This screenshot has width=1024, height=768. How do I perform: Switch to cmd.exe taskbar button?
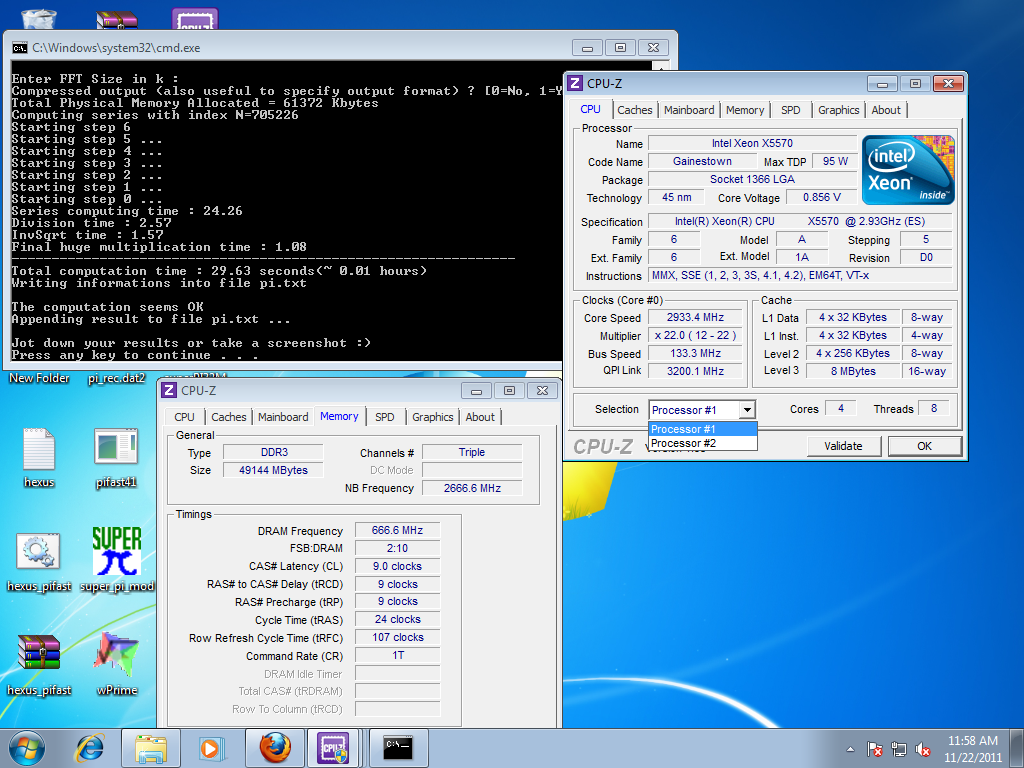(398, 748)
